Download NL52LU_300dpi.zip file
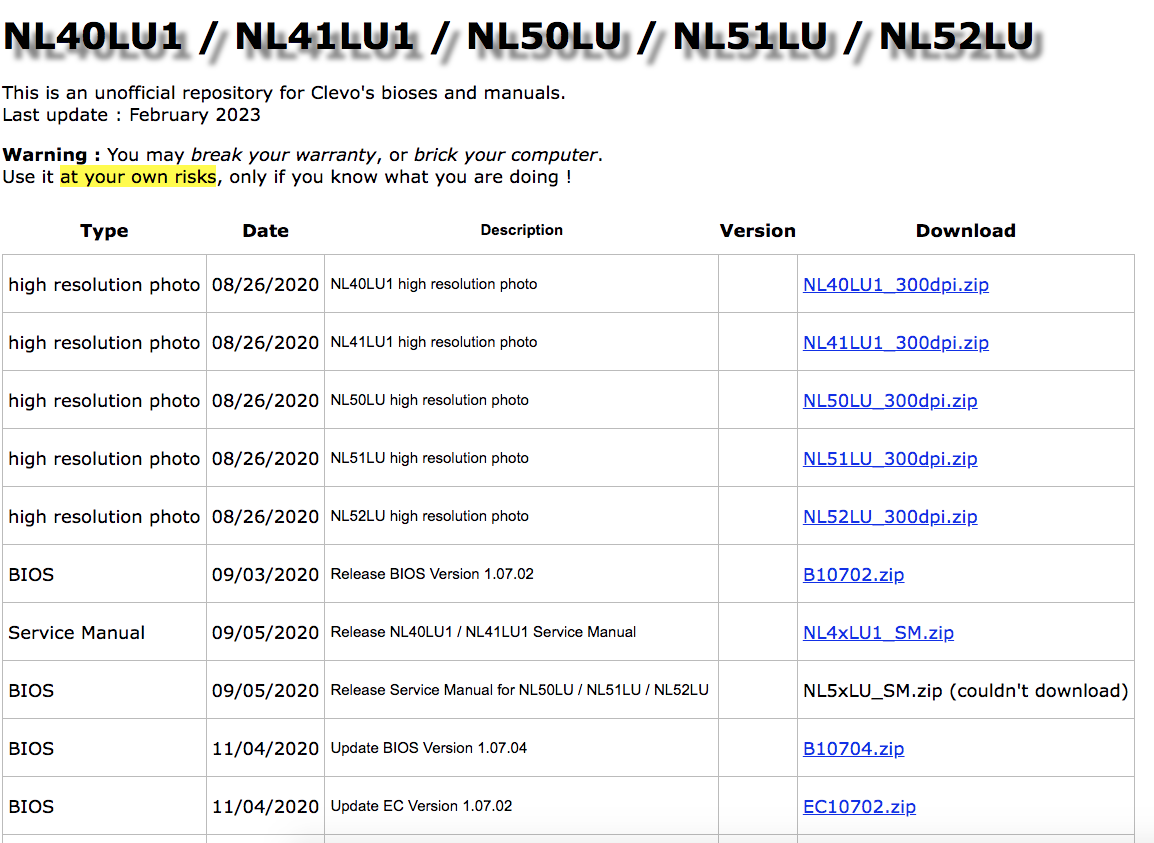1154x843 pixels. point(890,517)
